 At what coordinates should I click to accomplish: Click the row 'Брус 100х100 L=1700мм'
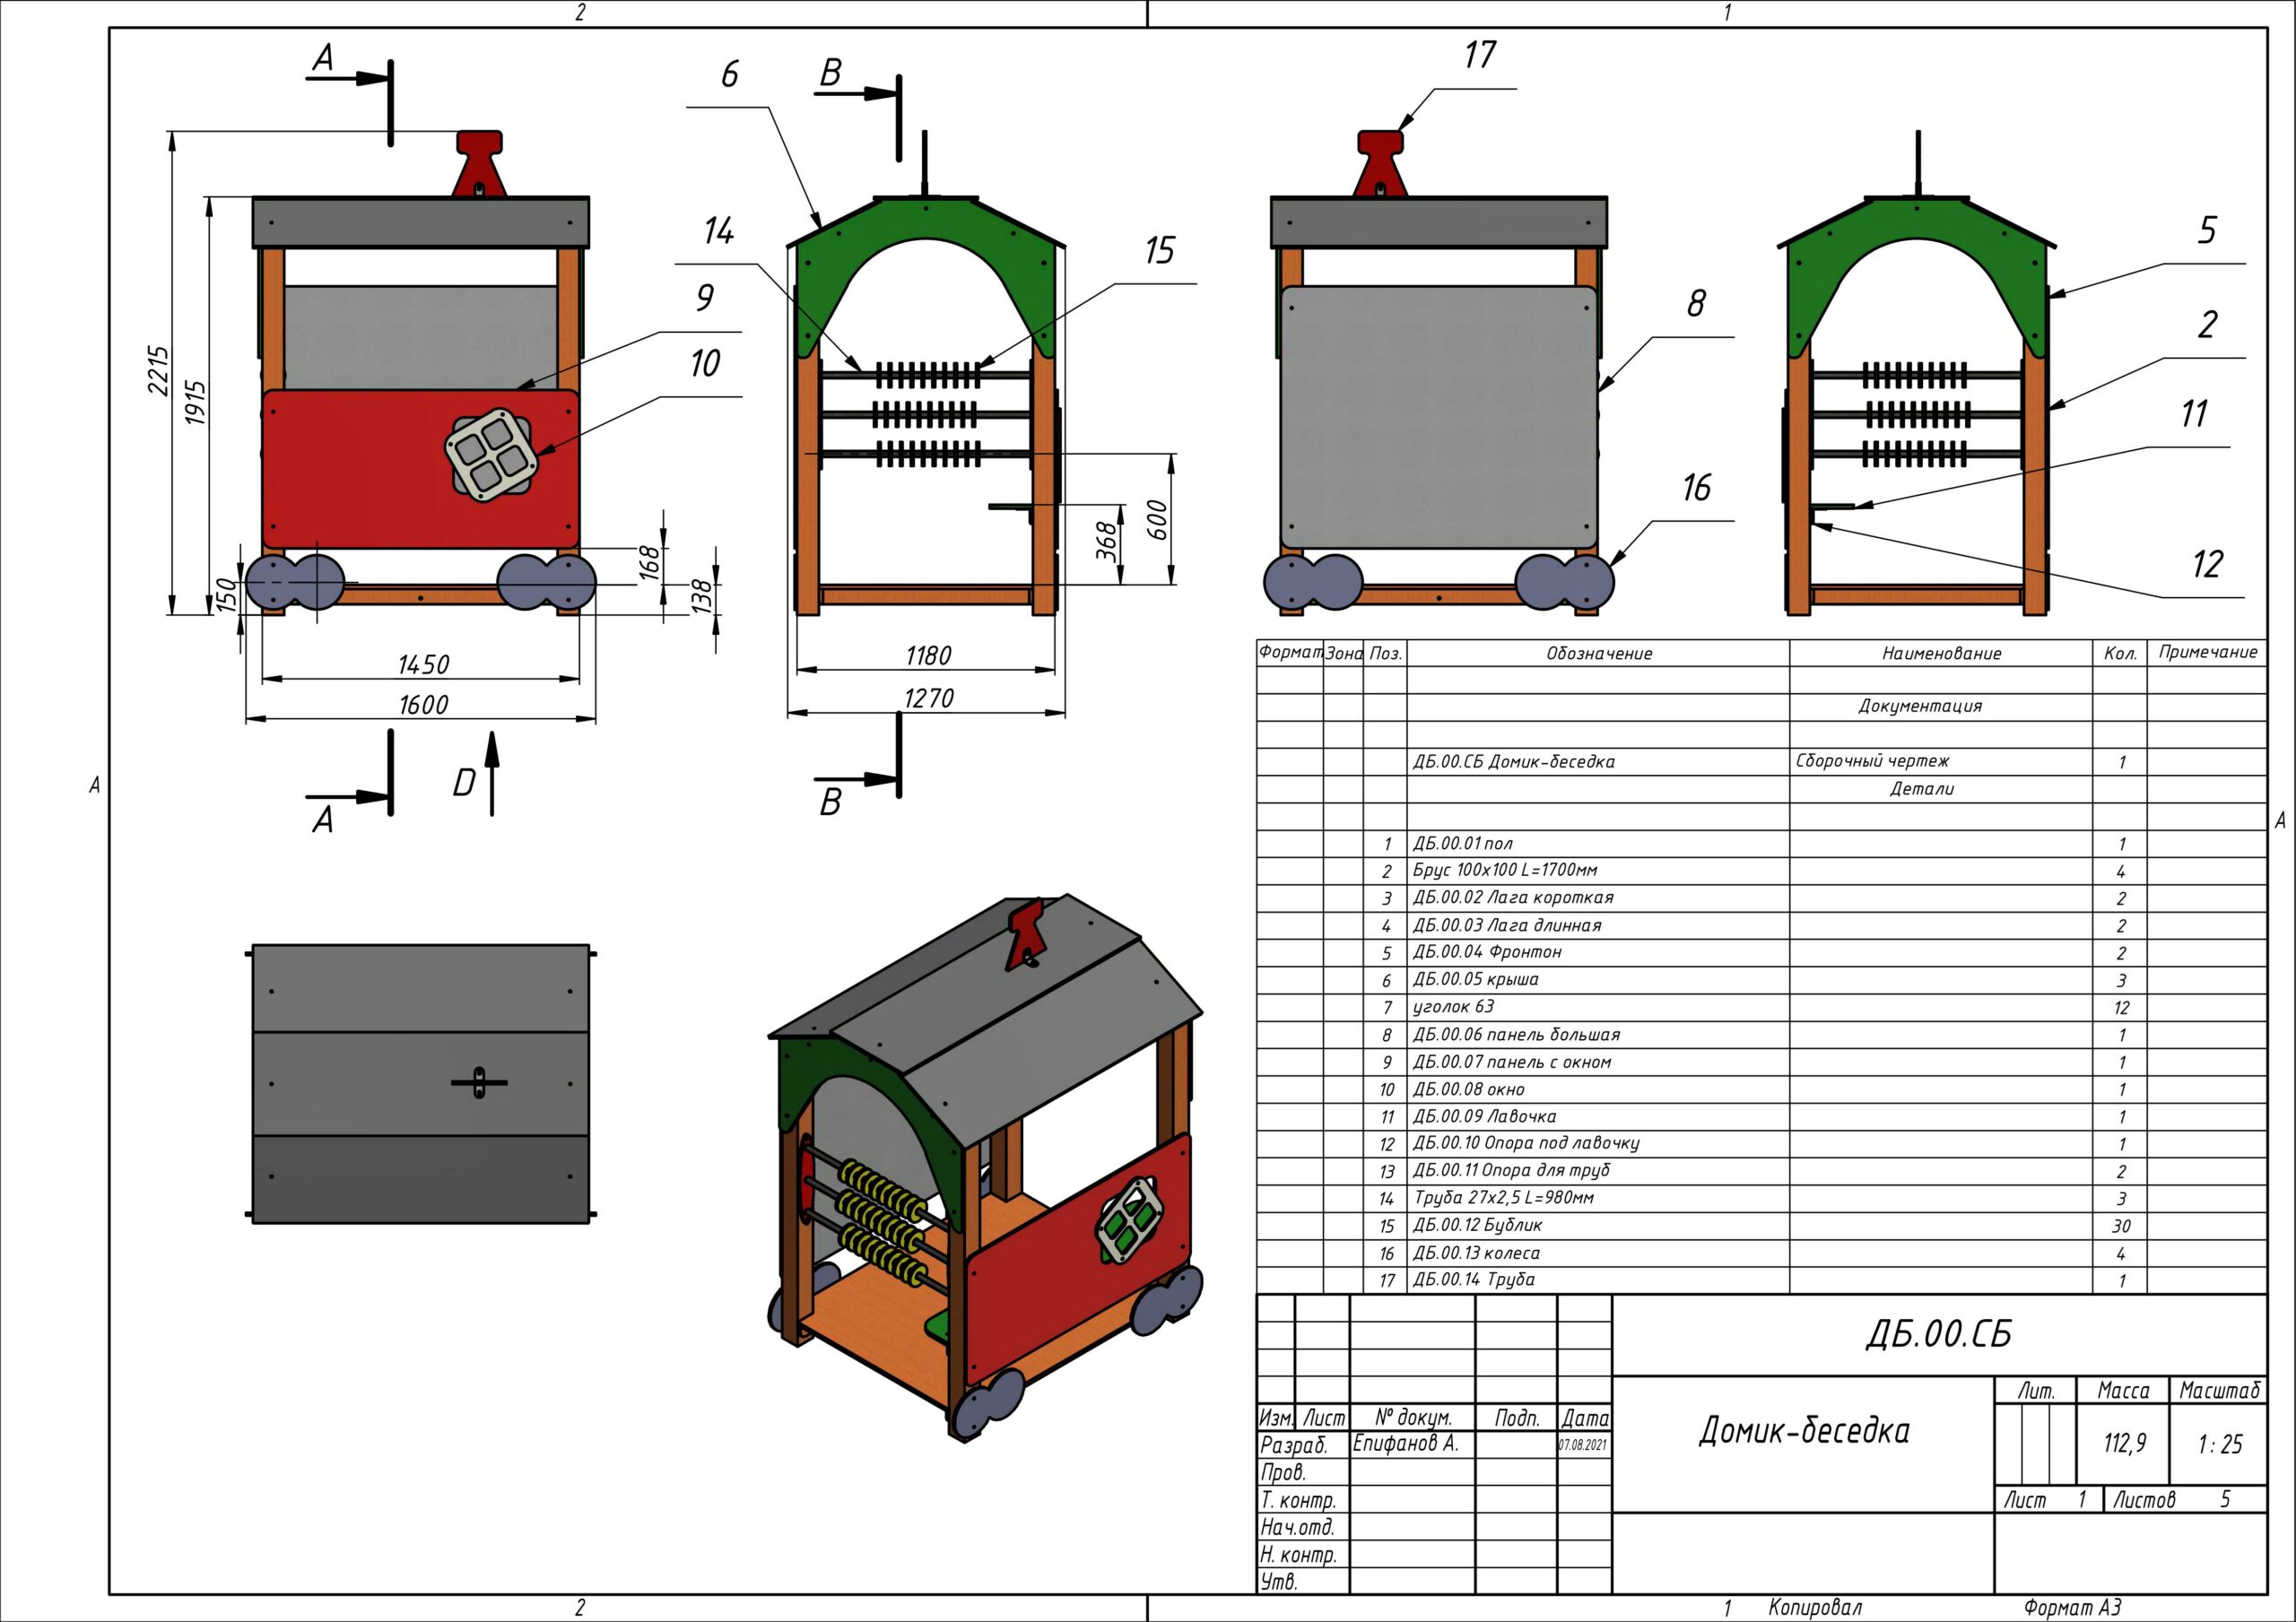pos(1761,871)
